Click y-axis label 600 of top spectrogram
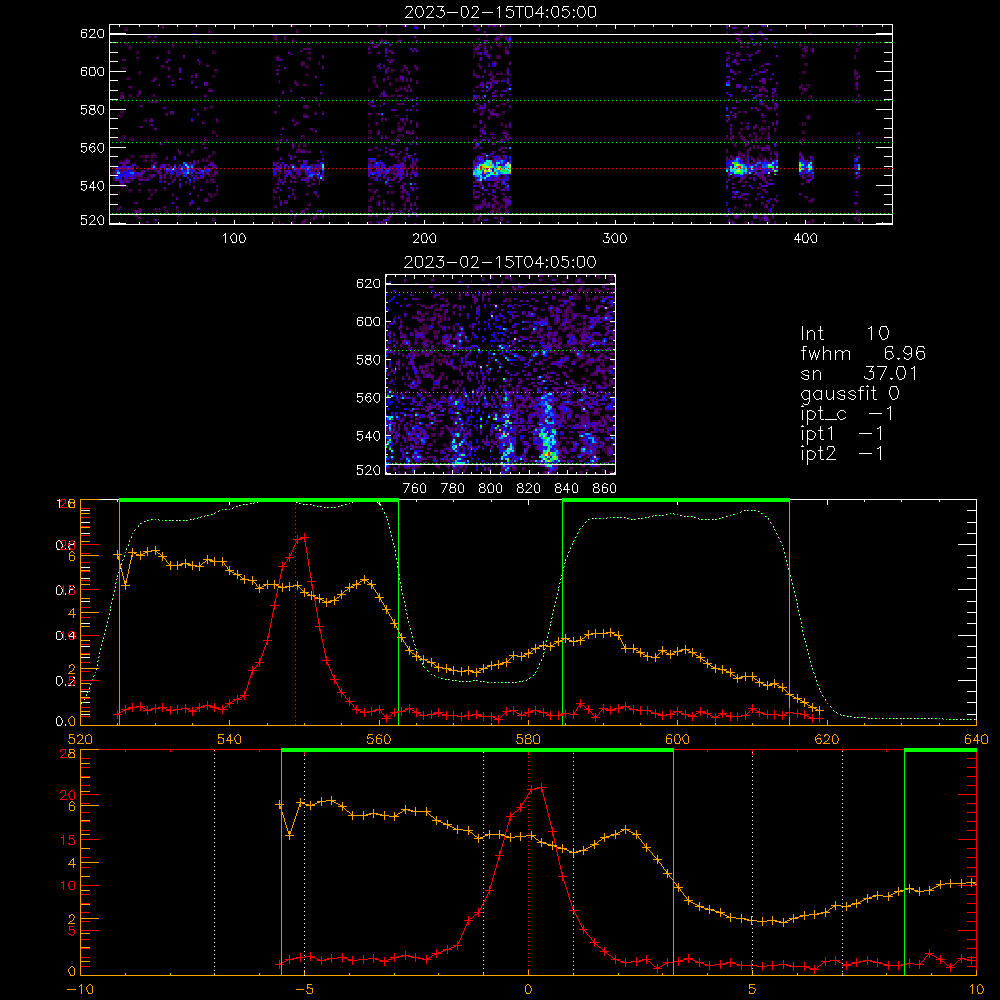 pyautogui.click(x=92, y=71)
